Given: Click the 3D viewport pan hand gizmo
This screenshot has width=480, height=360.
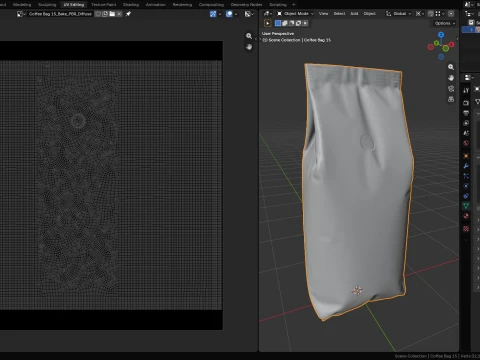Looking at the screenshot, I should point(451,78).
